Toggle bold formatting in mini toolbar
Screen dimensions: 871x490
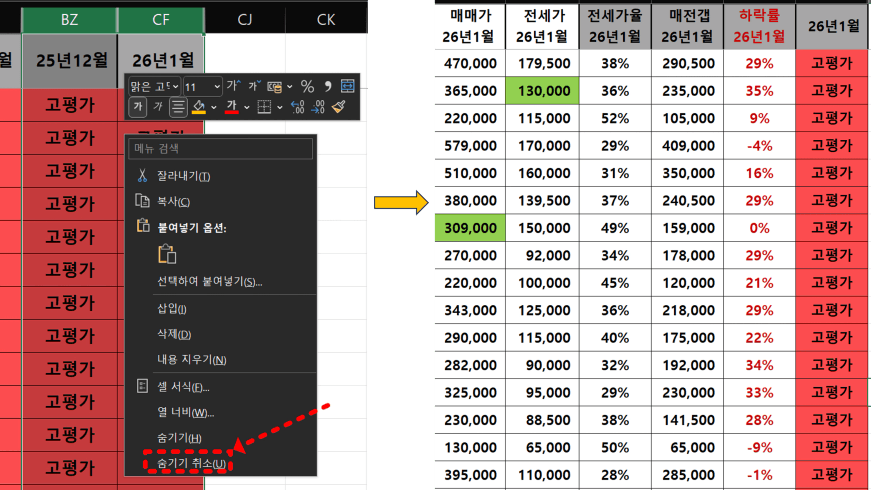coord(138,107)
